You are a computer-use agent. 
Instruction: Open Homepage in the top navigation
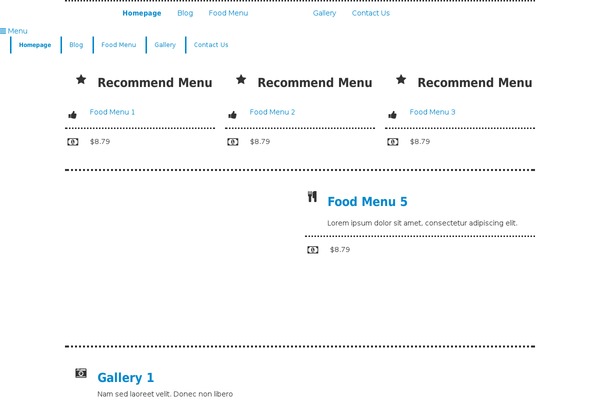tap(141, 13)
